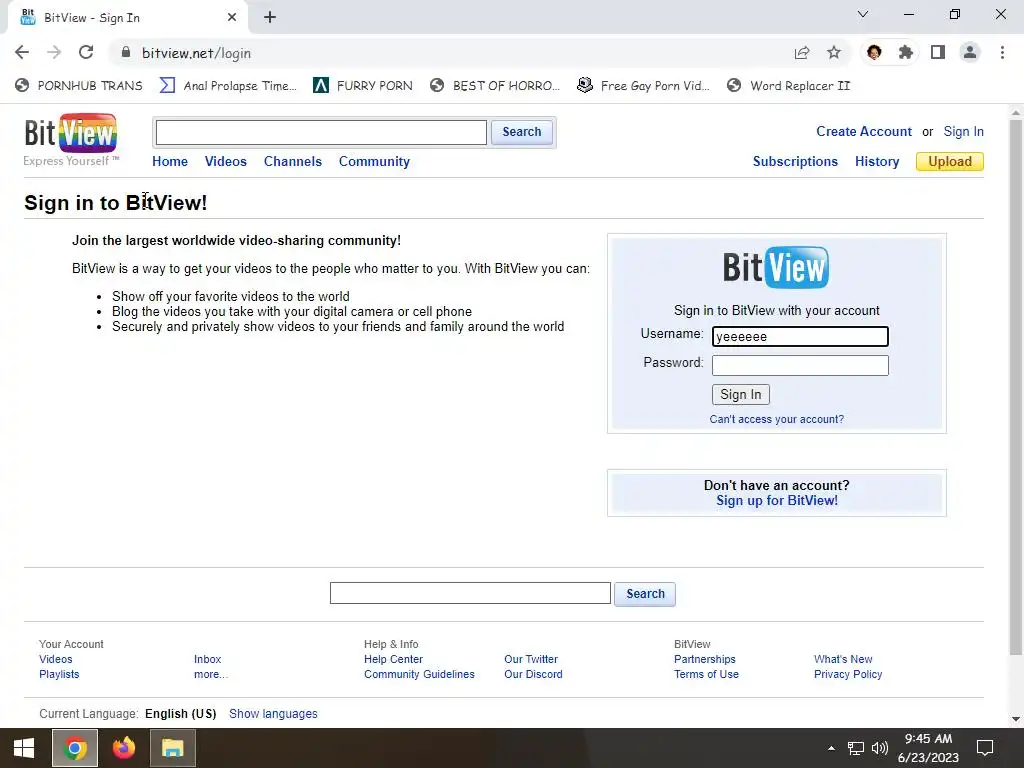Reload the bitview.net login page
Image resolution: width=1024 pixels, height=768 pixels.
point(86,52)
